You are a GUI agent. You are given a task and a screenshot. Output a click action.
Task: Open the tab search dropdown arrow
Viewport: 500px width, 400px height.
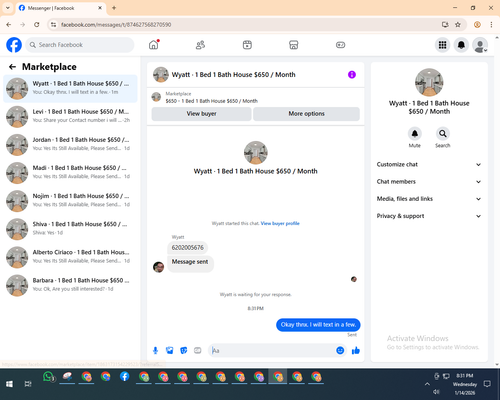7,8
